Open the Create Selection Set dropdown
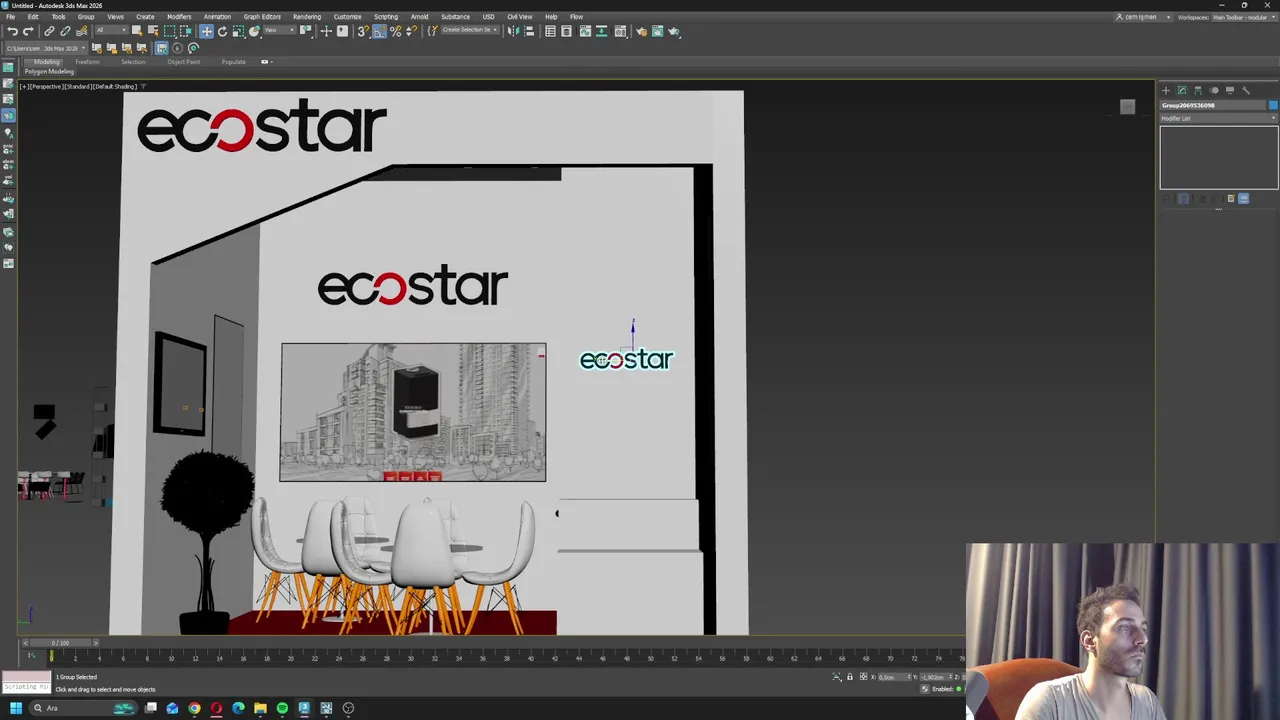Screen dimensions: 1280x720 [x=470, y=30]
